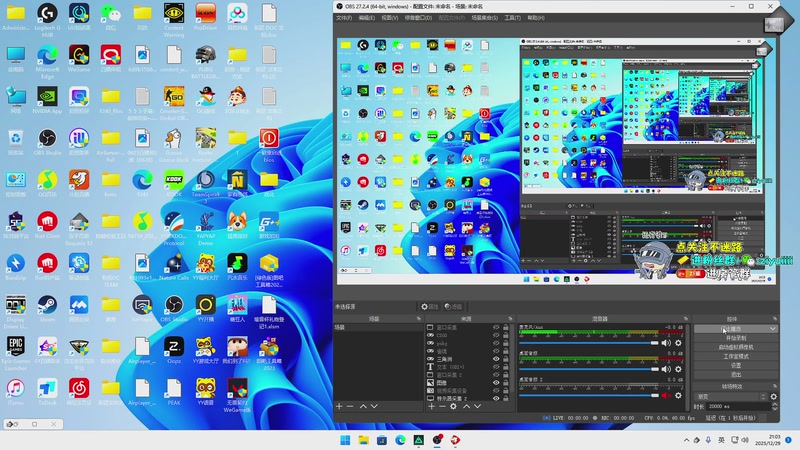Move selected source up in Sources dock
The height and width of the screenshot is (450, 800).
click(x=466, y=406)
